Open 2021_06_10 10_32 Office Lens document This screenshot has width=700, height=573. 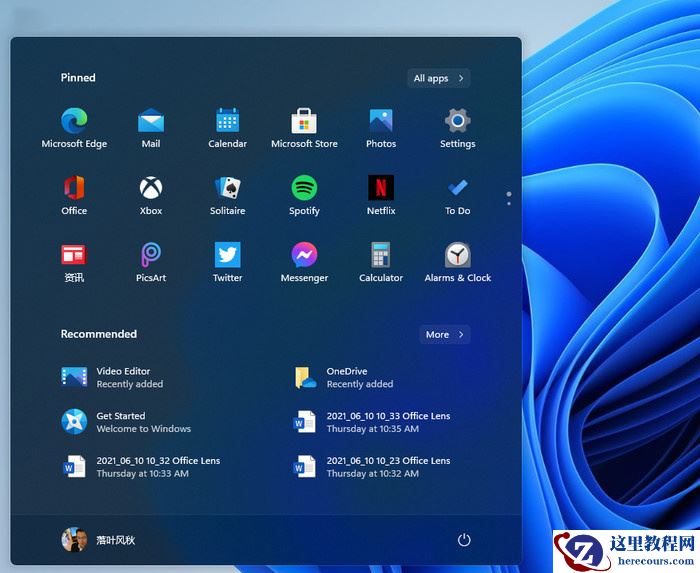[x=141, y=466]
